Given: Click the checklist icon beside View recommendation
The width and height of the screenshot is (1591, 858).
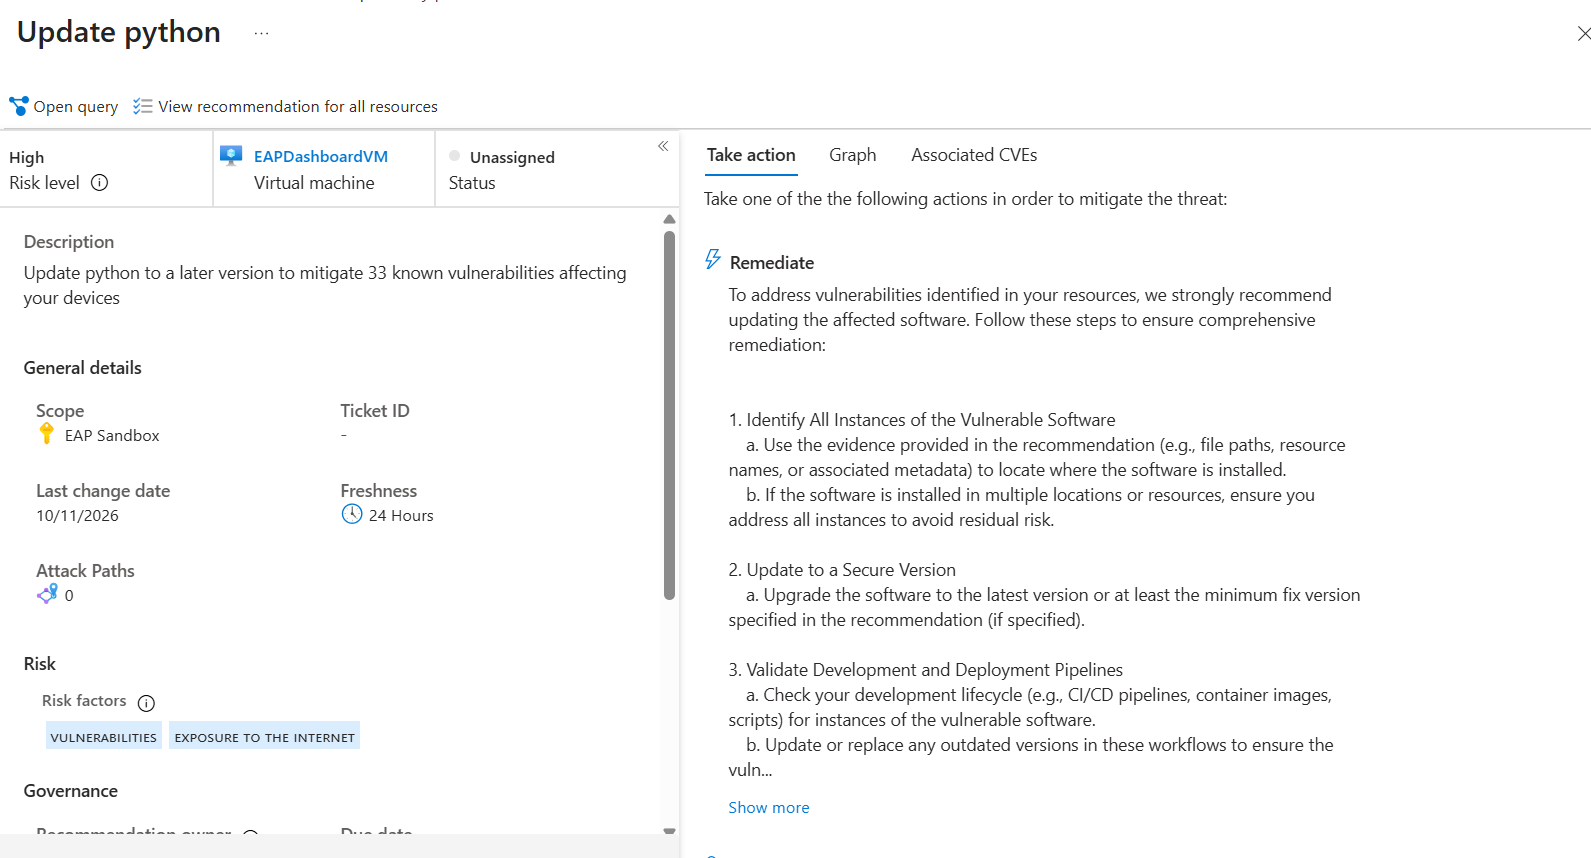Looking at the screenshot, I should (x=143, y=106).
